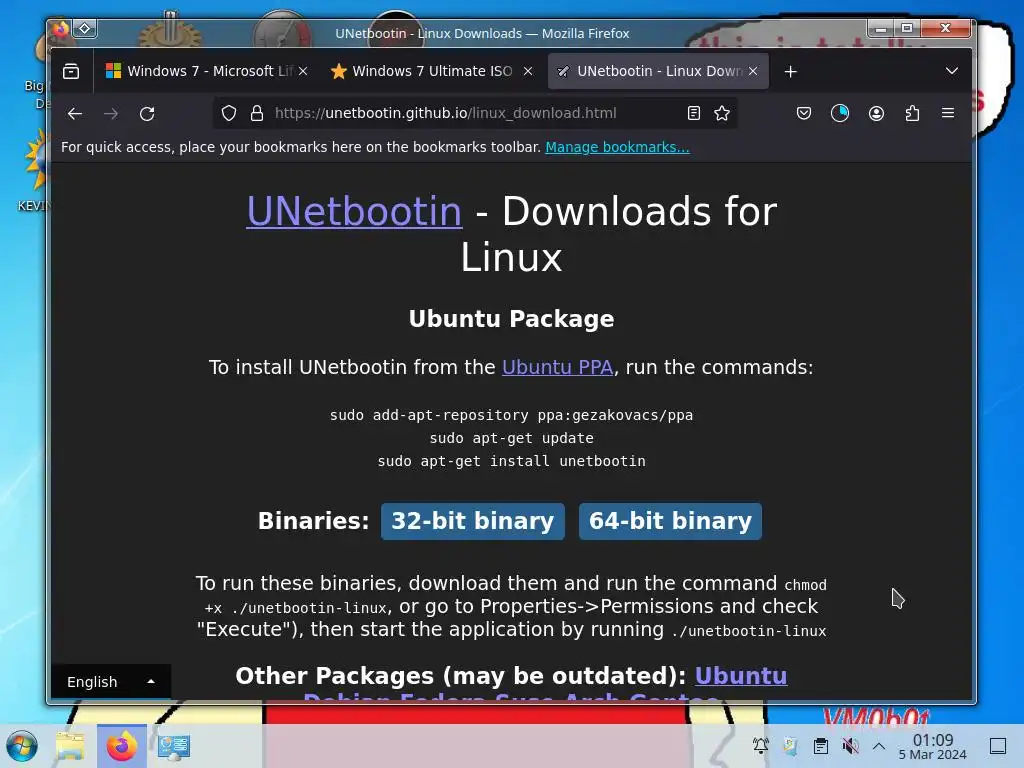Viewport: 1024px width, 768px height.
Task: Open Firefox account icon
Action: pos(876,113)
